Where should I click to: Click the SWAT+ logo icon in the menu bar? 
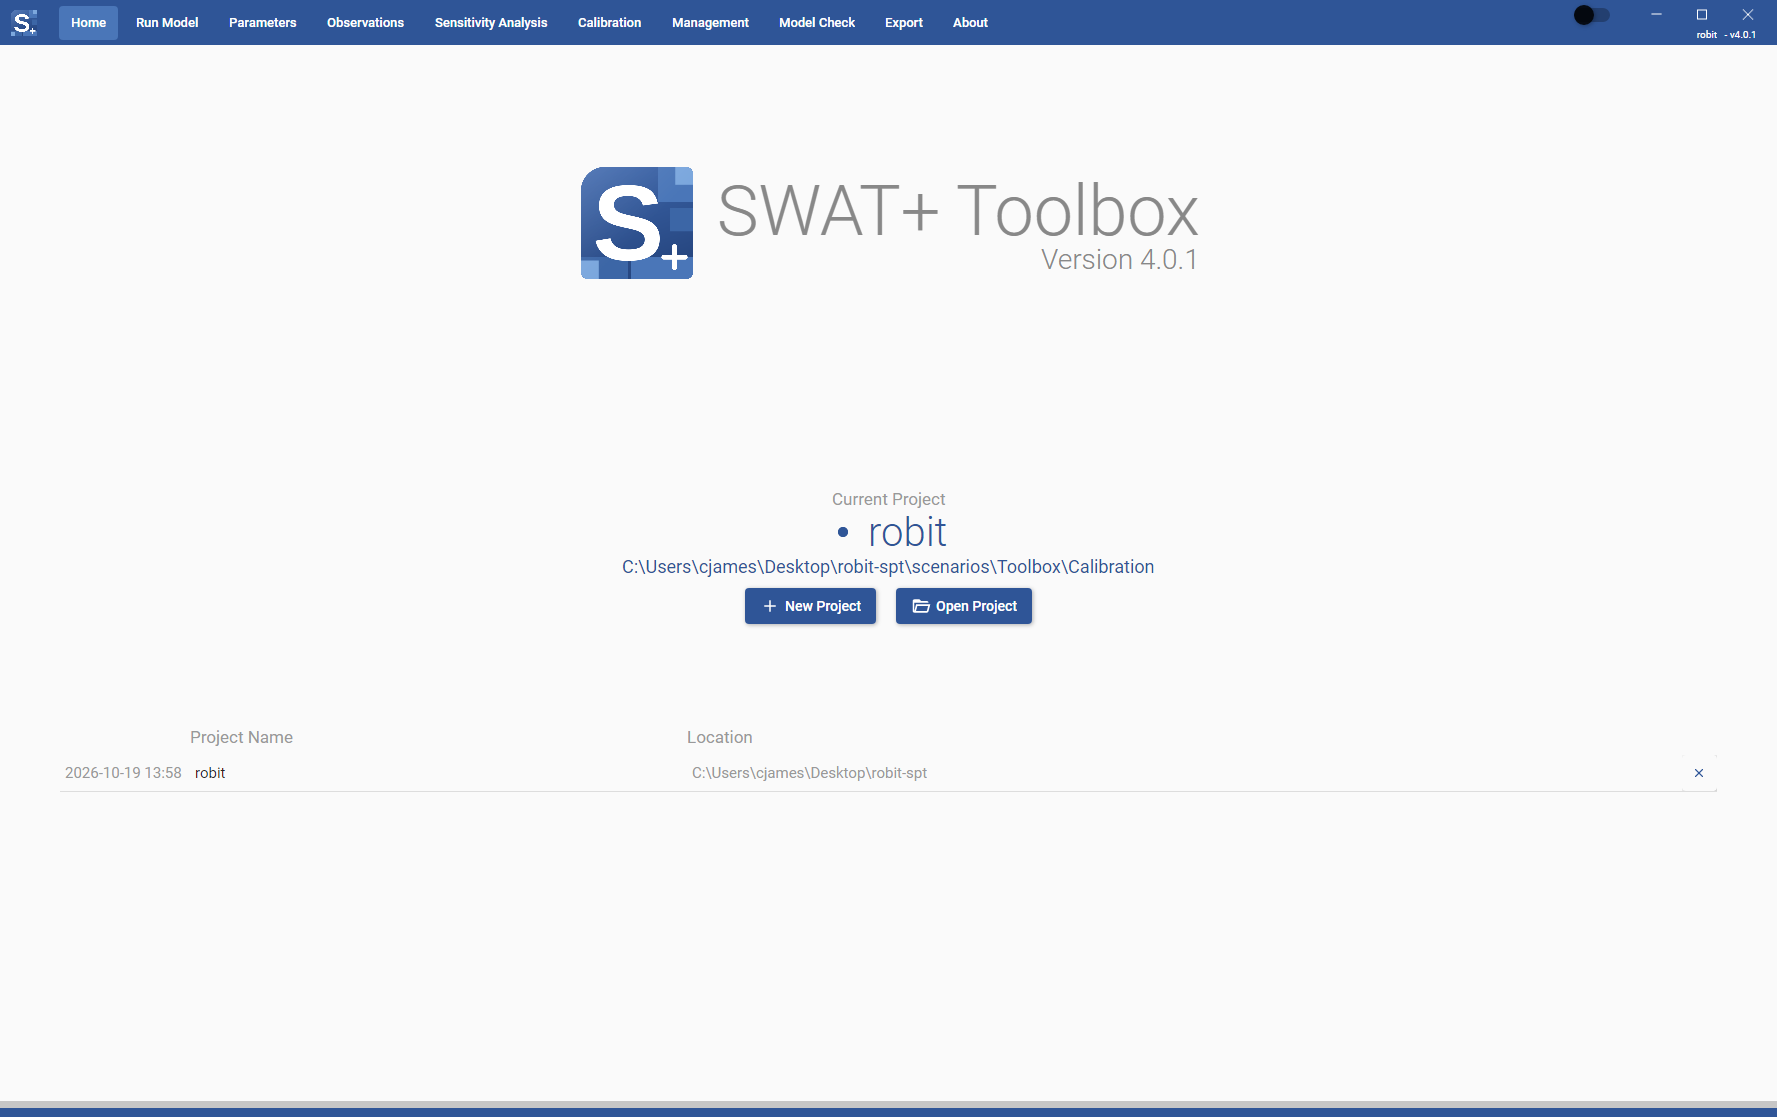coord(24,22)
